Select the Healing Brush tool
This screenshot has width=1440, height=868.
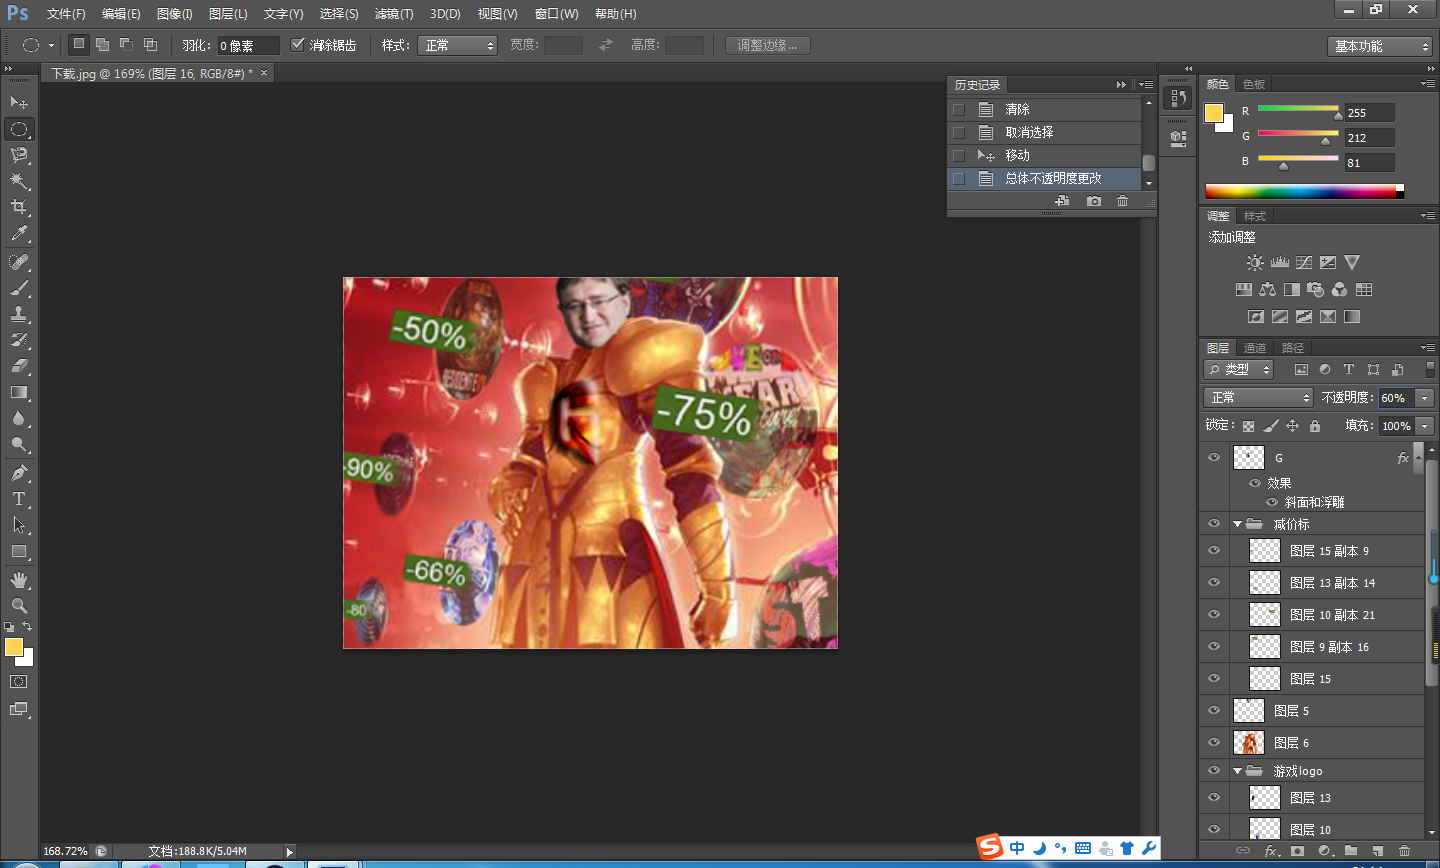19,262
